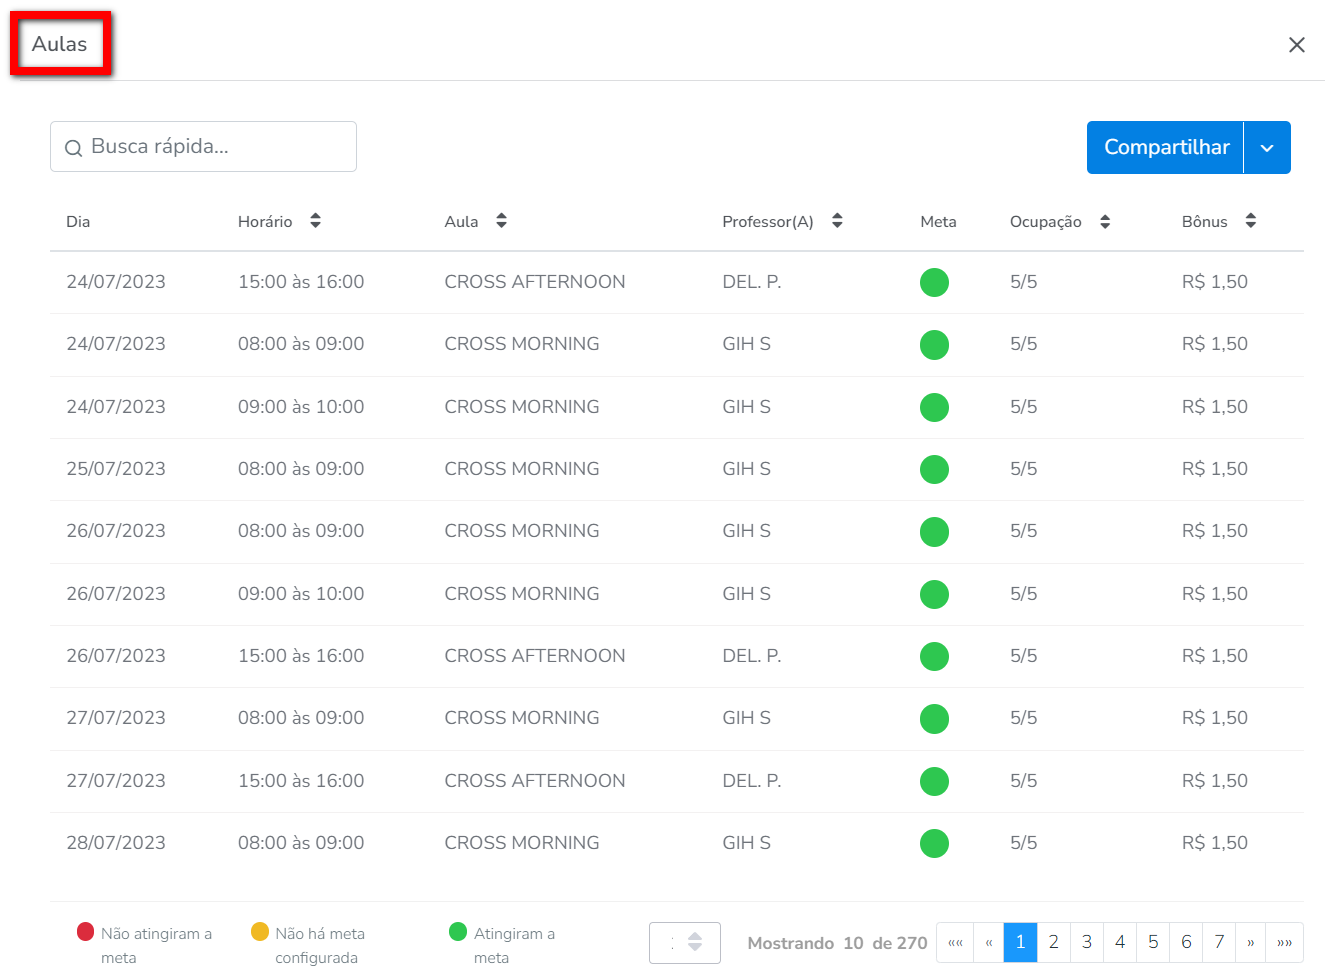The image size is (1325, 980).
Task: Select page 4 in pagination
Action: [1120, 942]
